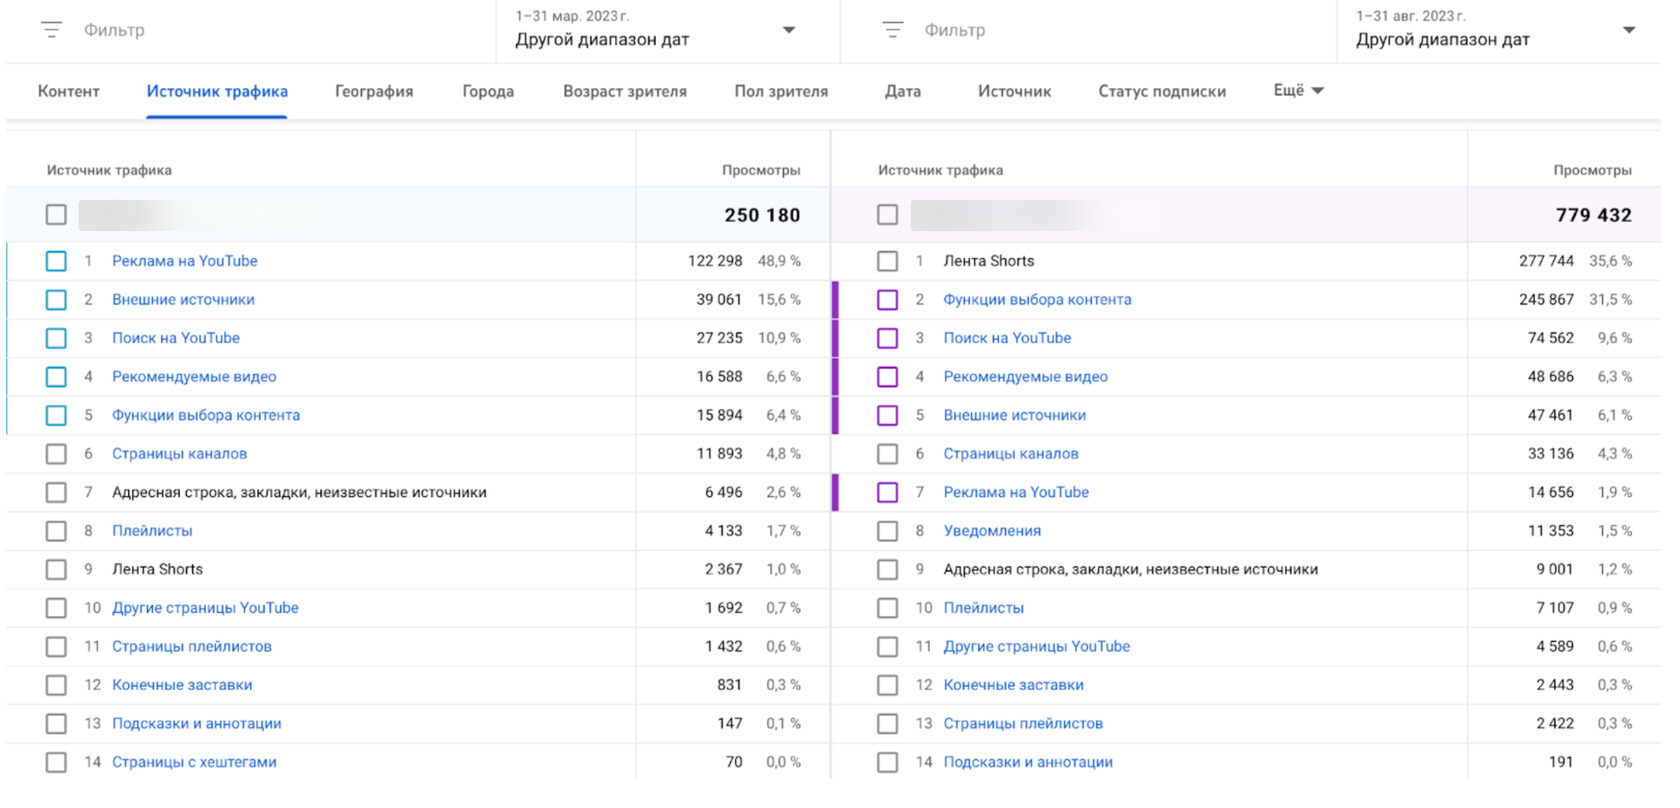Toggle the Лента Shorts checkbox in right table
The height and width of the screenshot is (808, 1680).
click(x=887, y=261)
